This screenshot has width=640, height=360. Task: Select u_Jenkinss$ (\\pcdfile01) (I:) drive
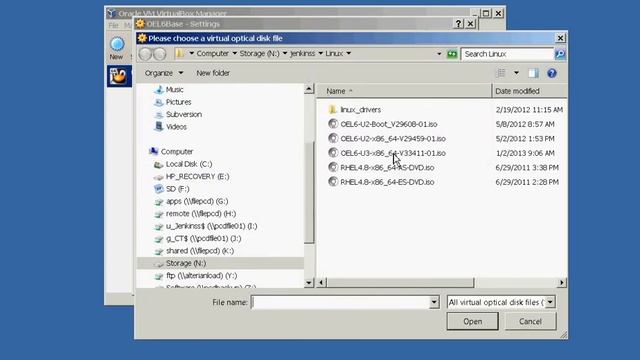coord(211,226)
